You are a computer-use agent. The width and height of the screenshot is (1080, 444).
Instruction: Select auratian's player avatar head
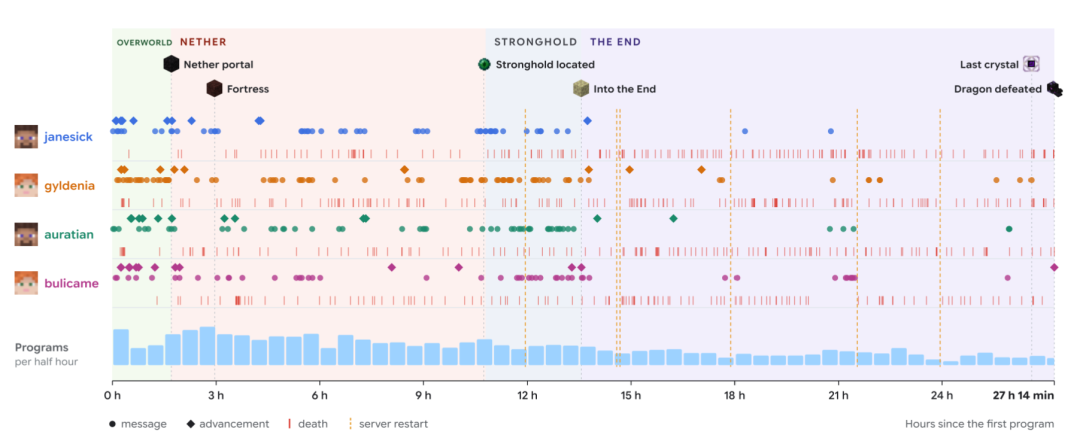pyautogui.click(x=26, y=234)
